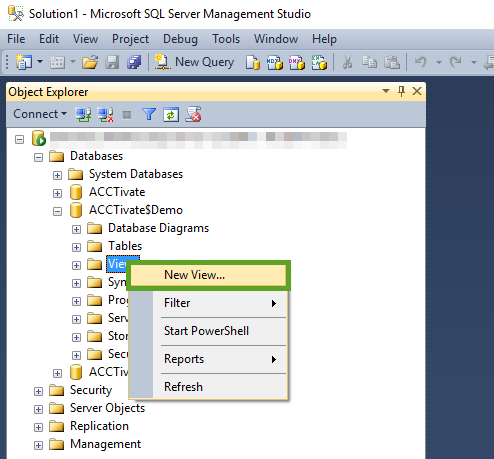The height and width of the screenshot is (459, 494).
Task: Expand the Views folder
Action: tap(76, 265)
